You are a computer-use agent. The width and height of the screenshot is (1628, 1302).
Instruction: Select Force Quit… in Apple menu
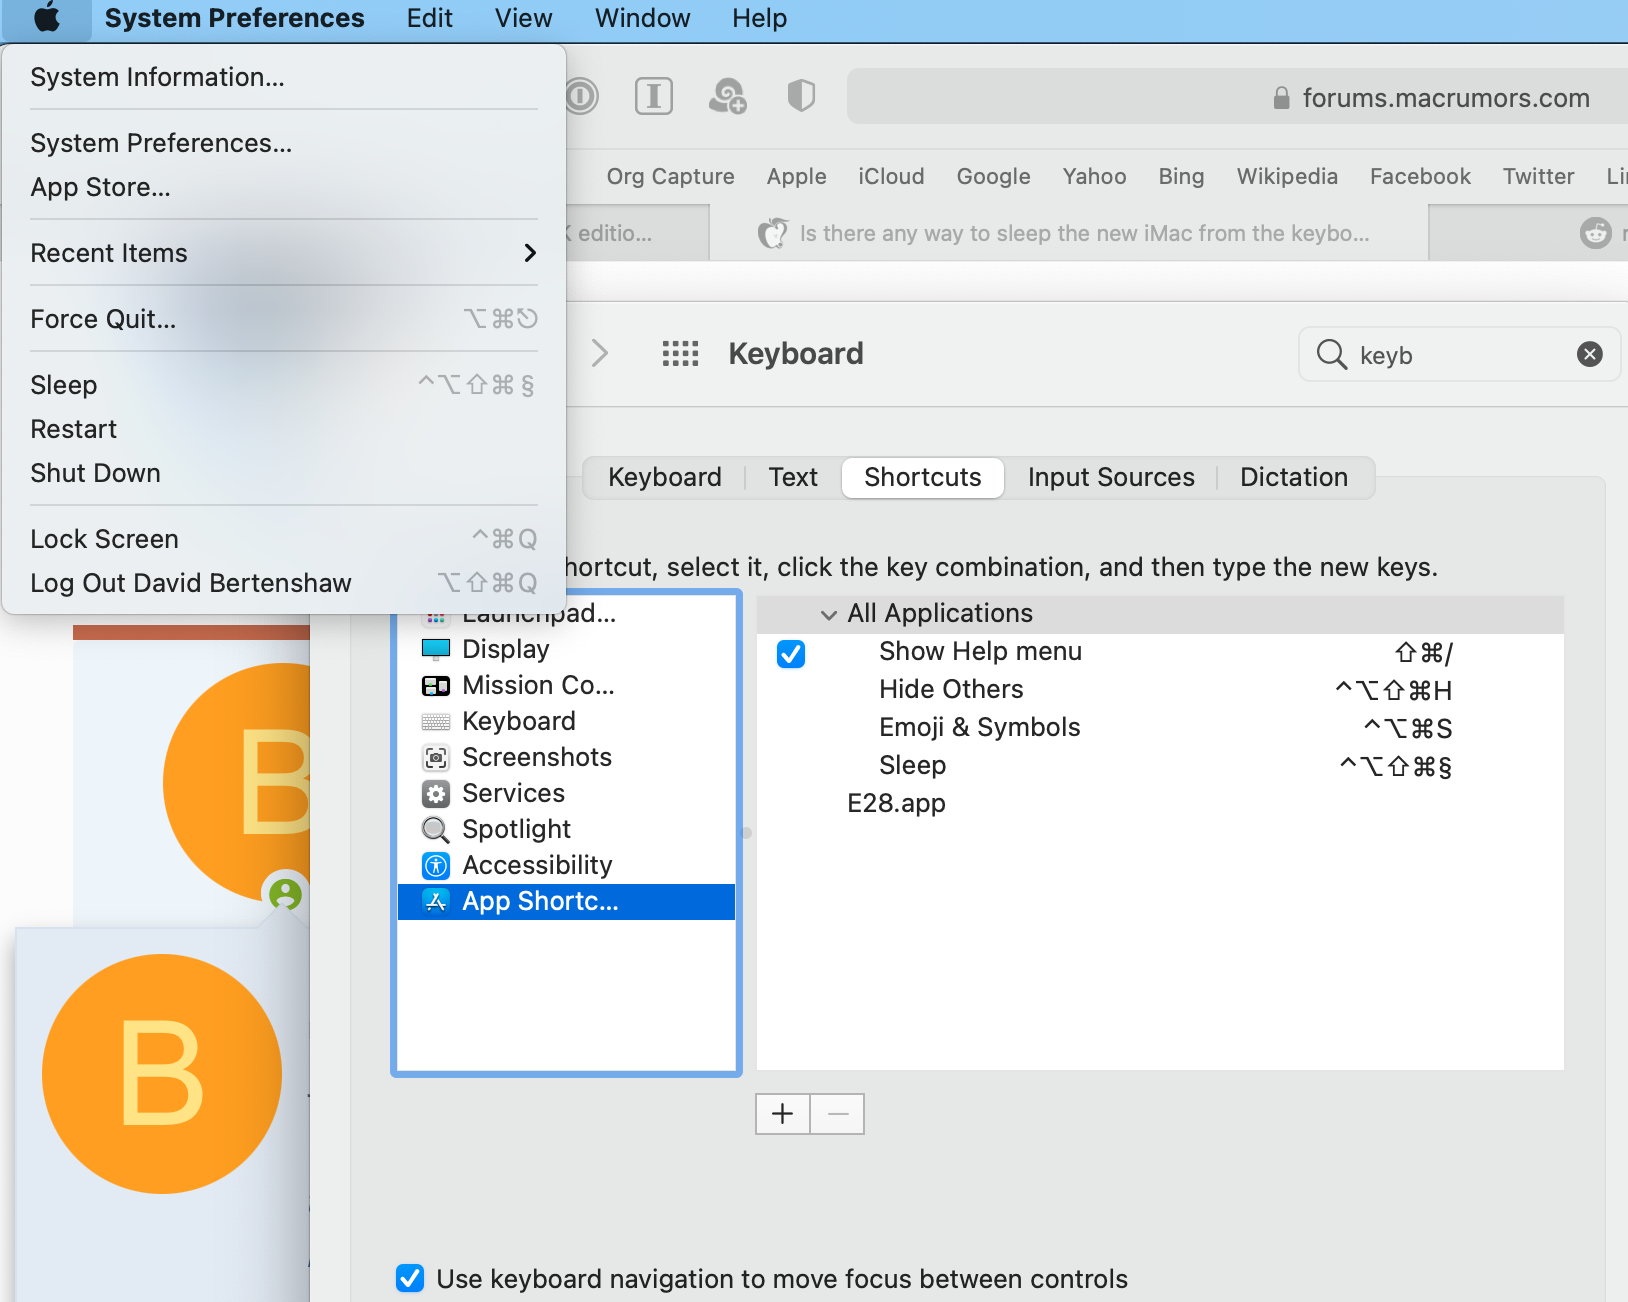(x=284, y=319)
